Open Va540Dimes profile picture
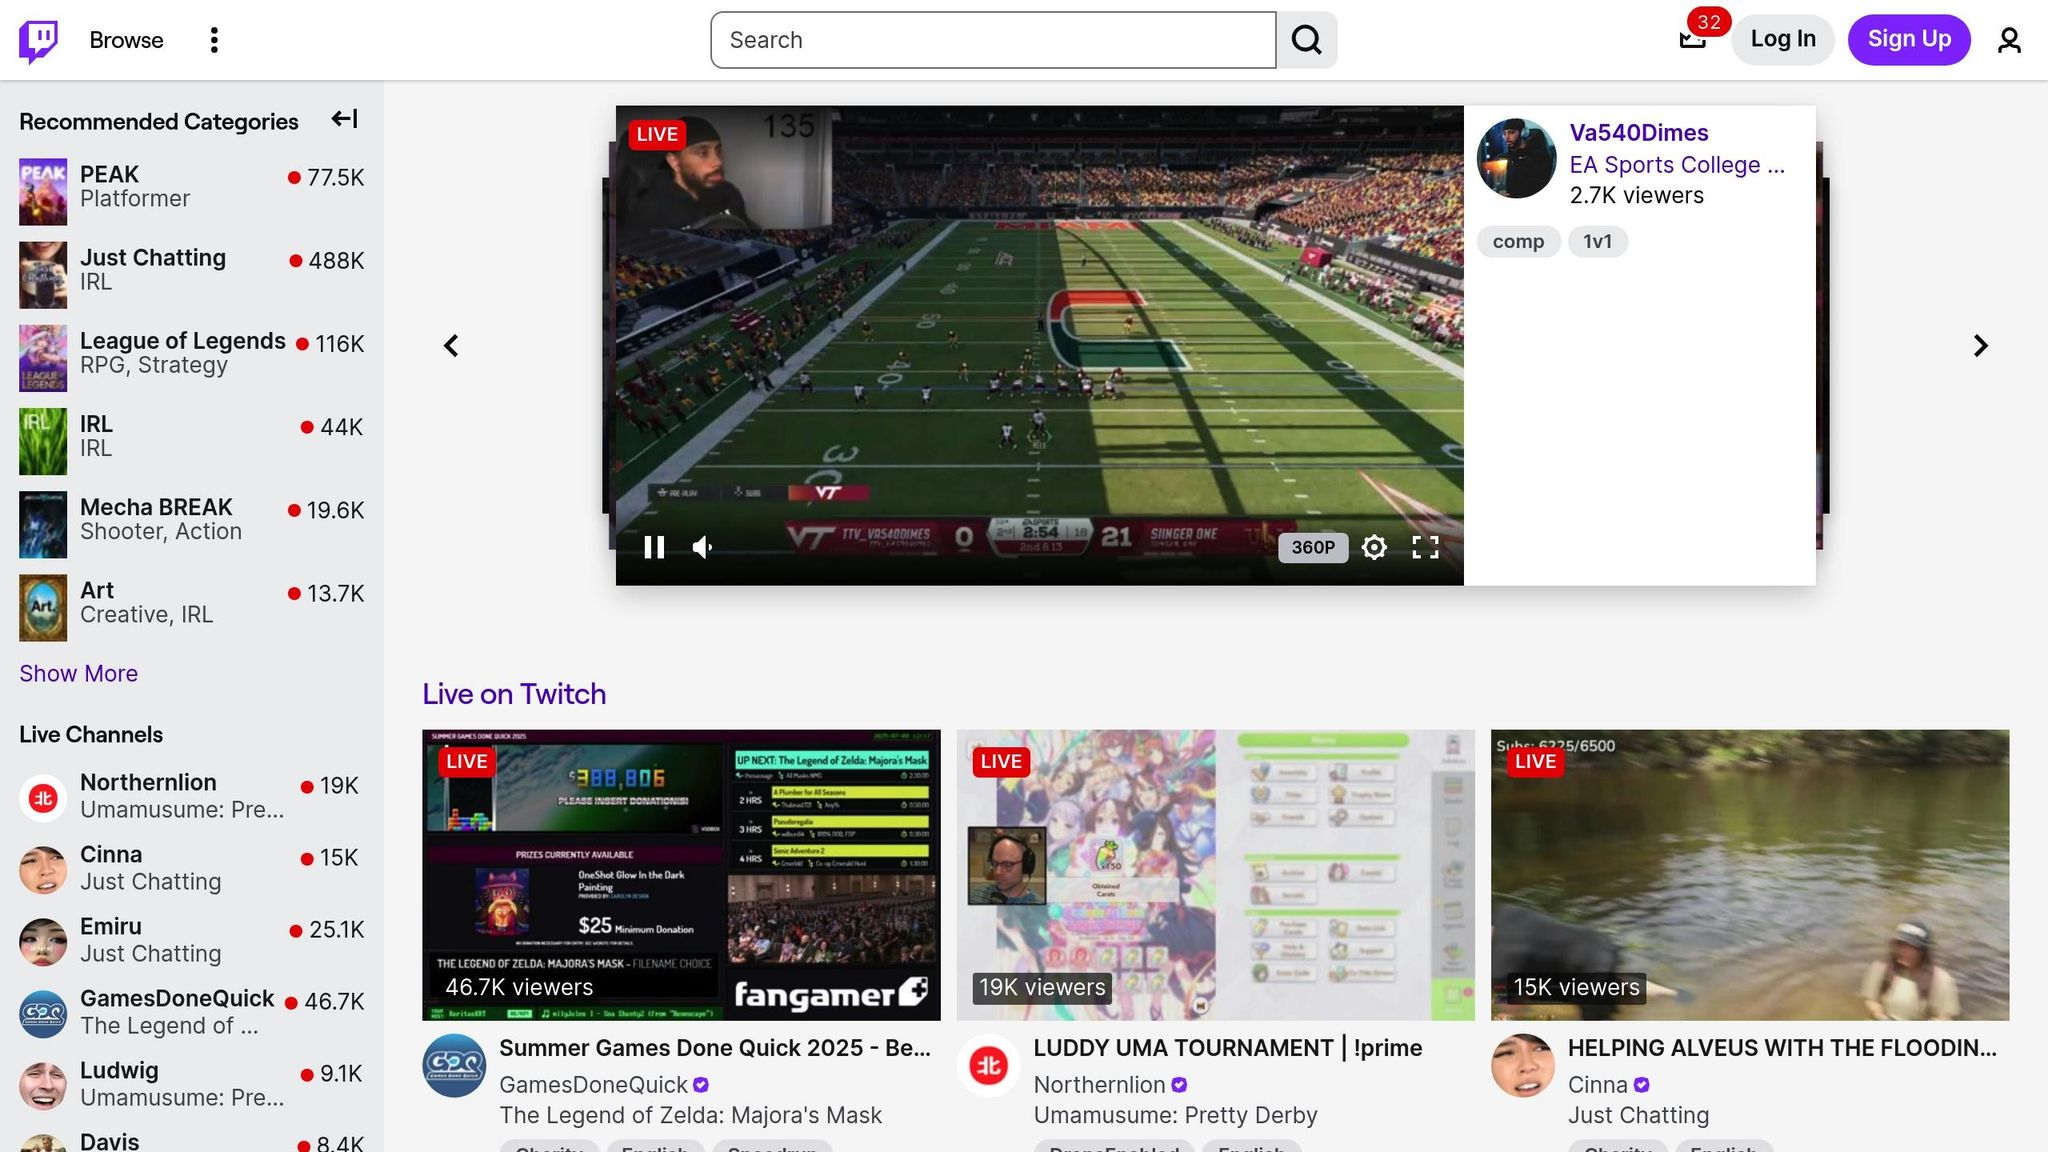 (x=1516, y=158)
